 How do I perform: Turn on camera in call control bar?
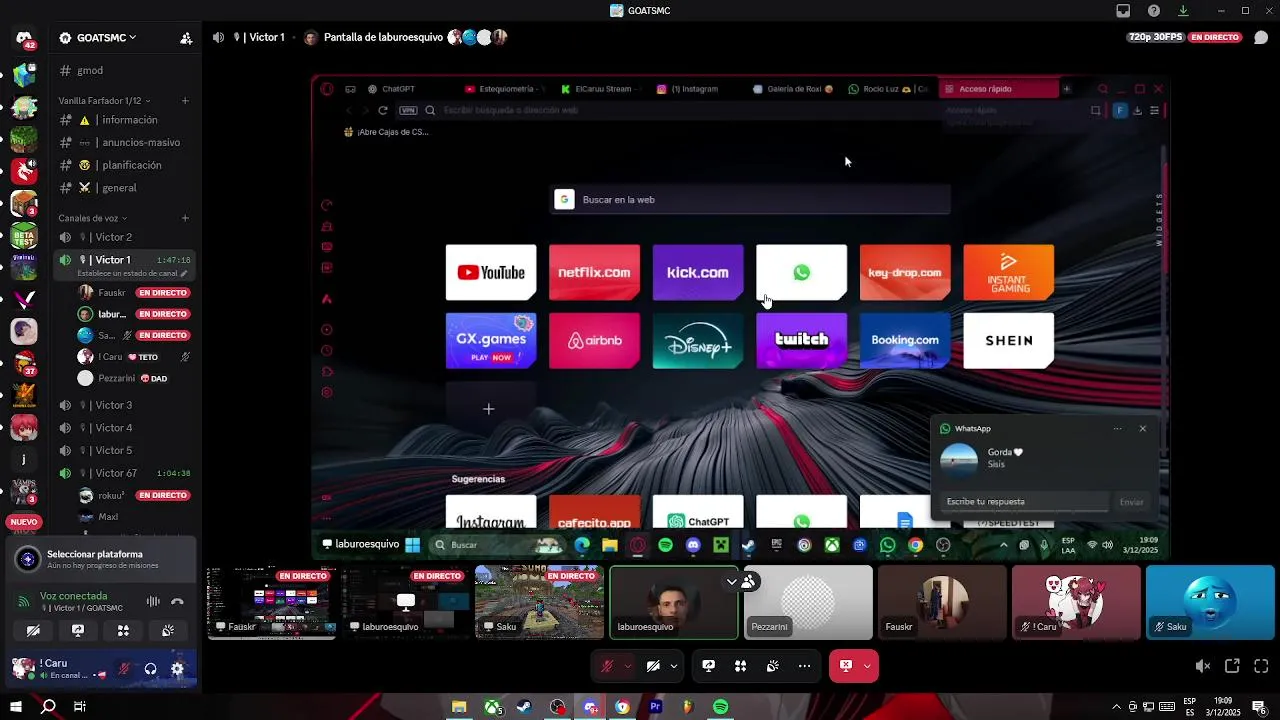point(653,666)
